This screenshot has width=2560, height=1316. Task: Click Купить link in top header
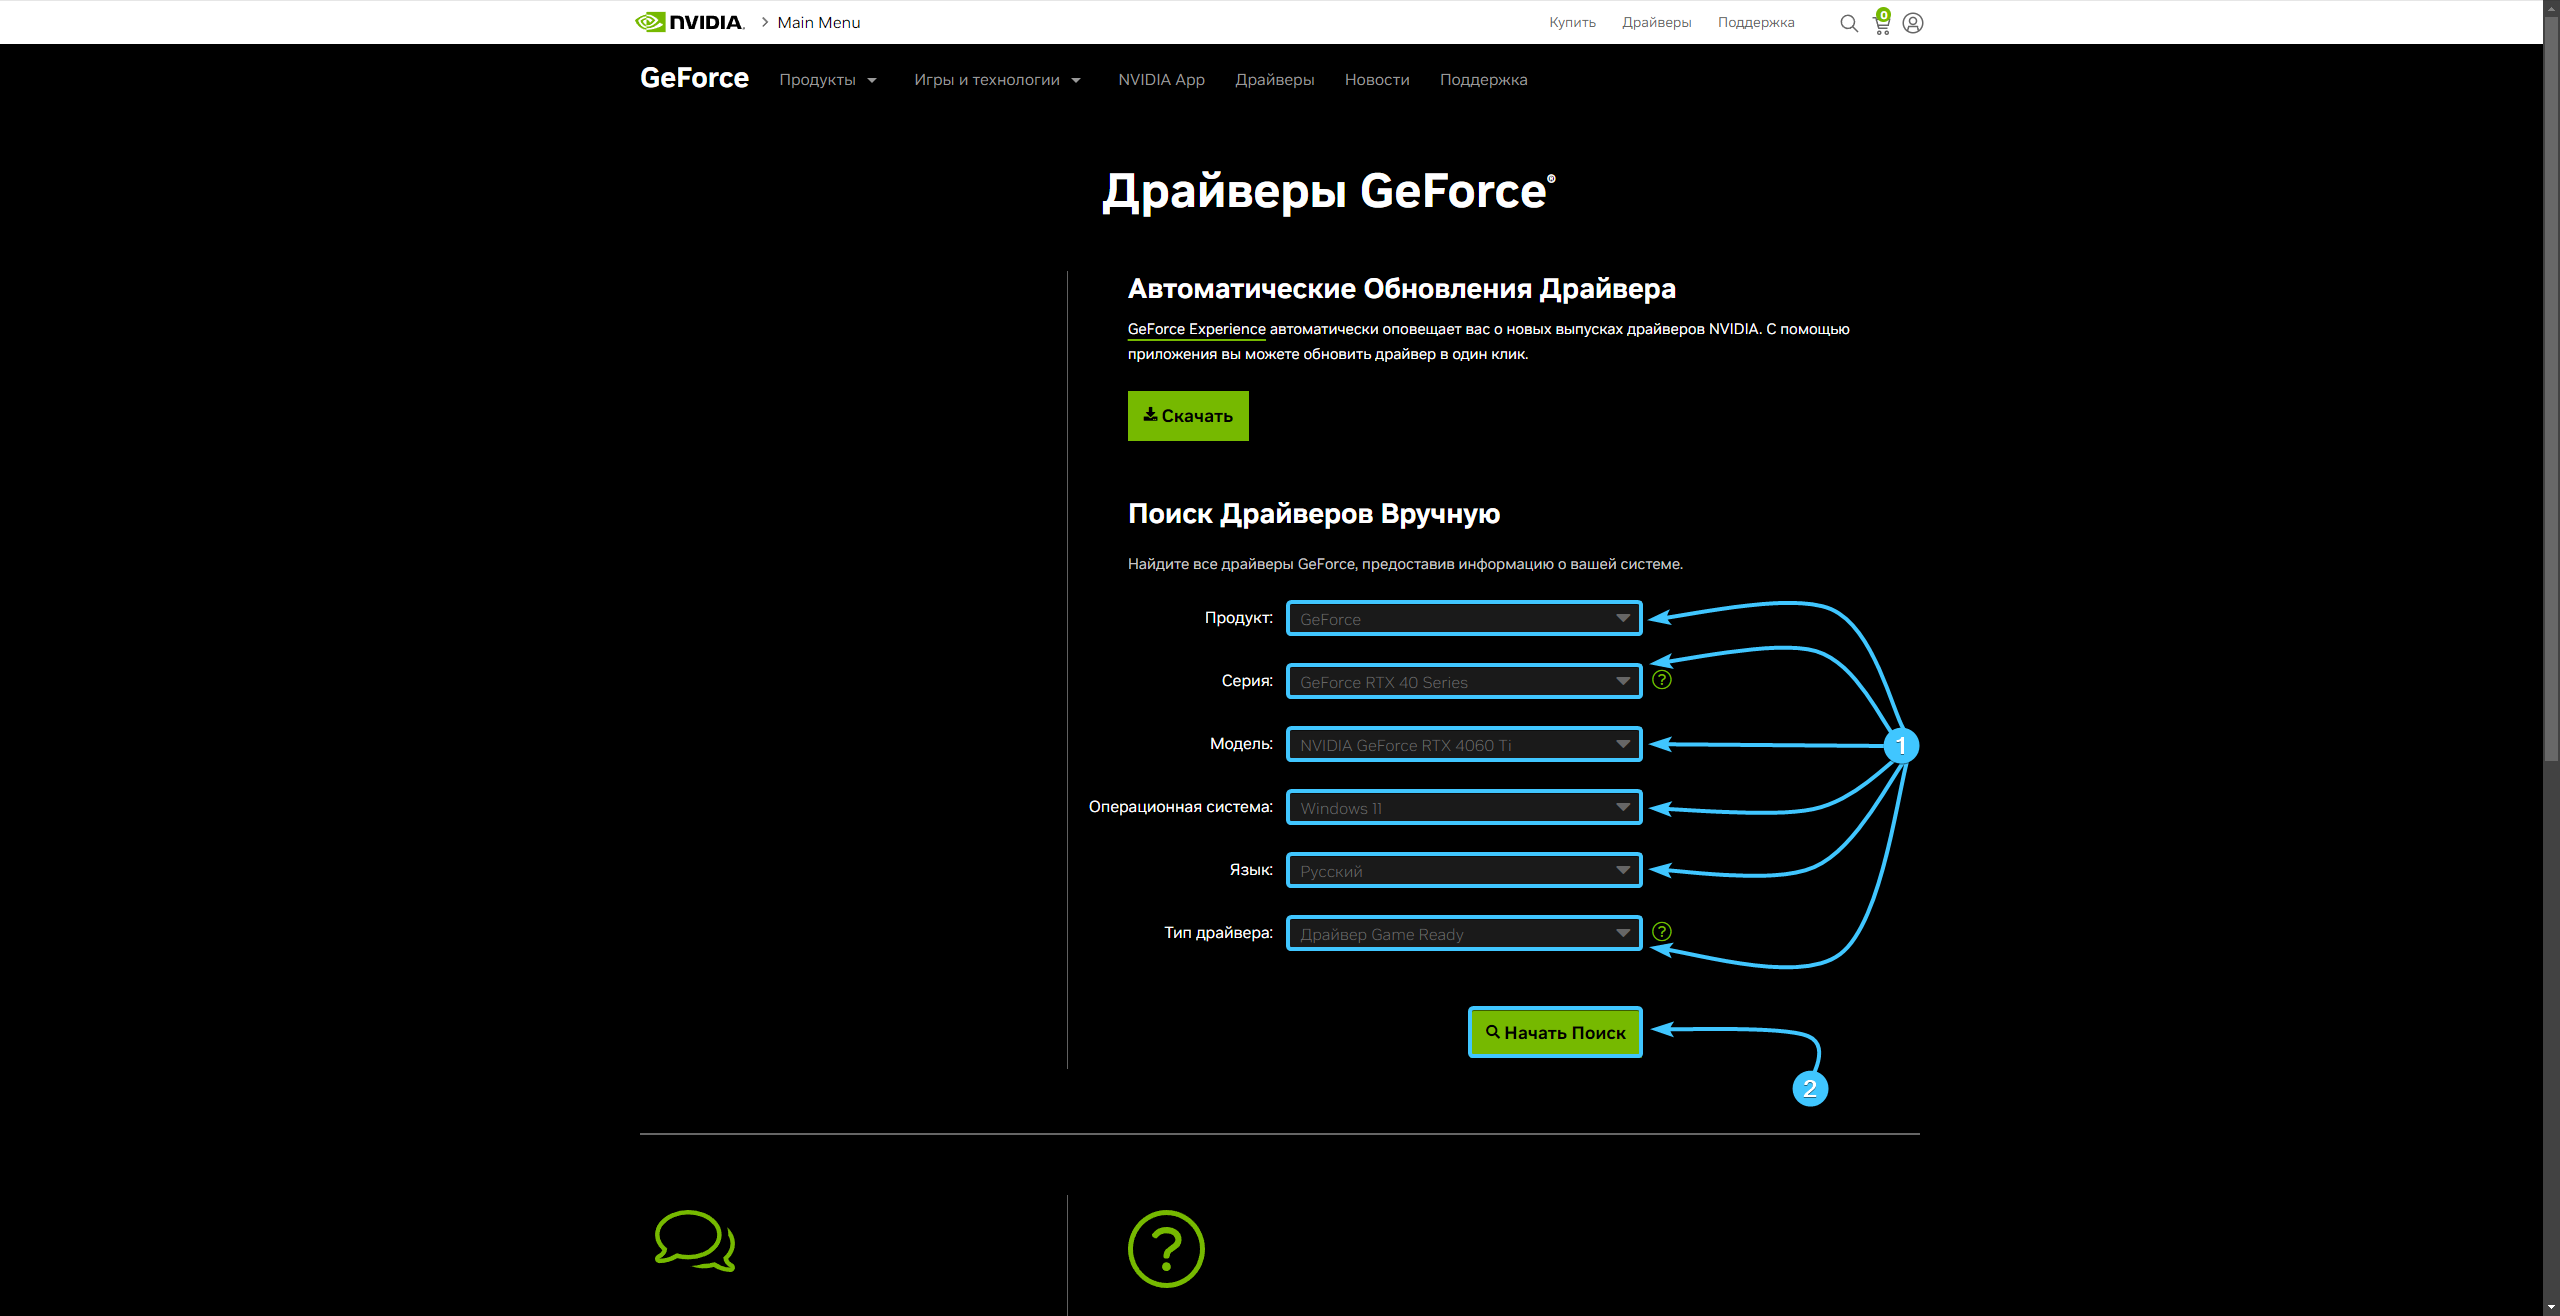pos(1572,22)
